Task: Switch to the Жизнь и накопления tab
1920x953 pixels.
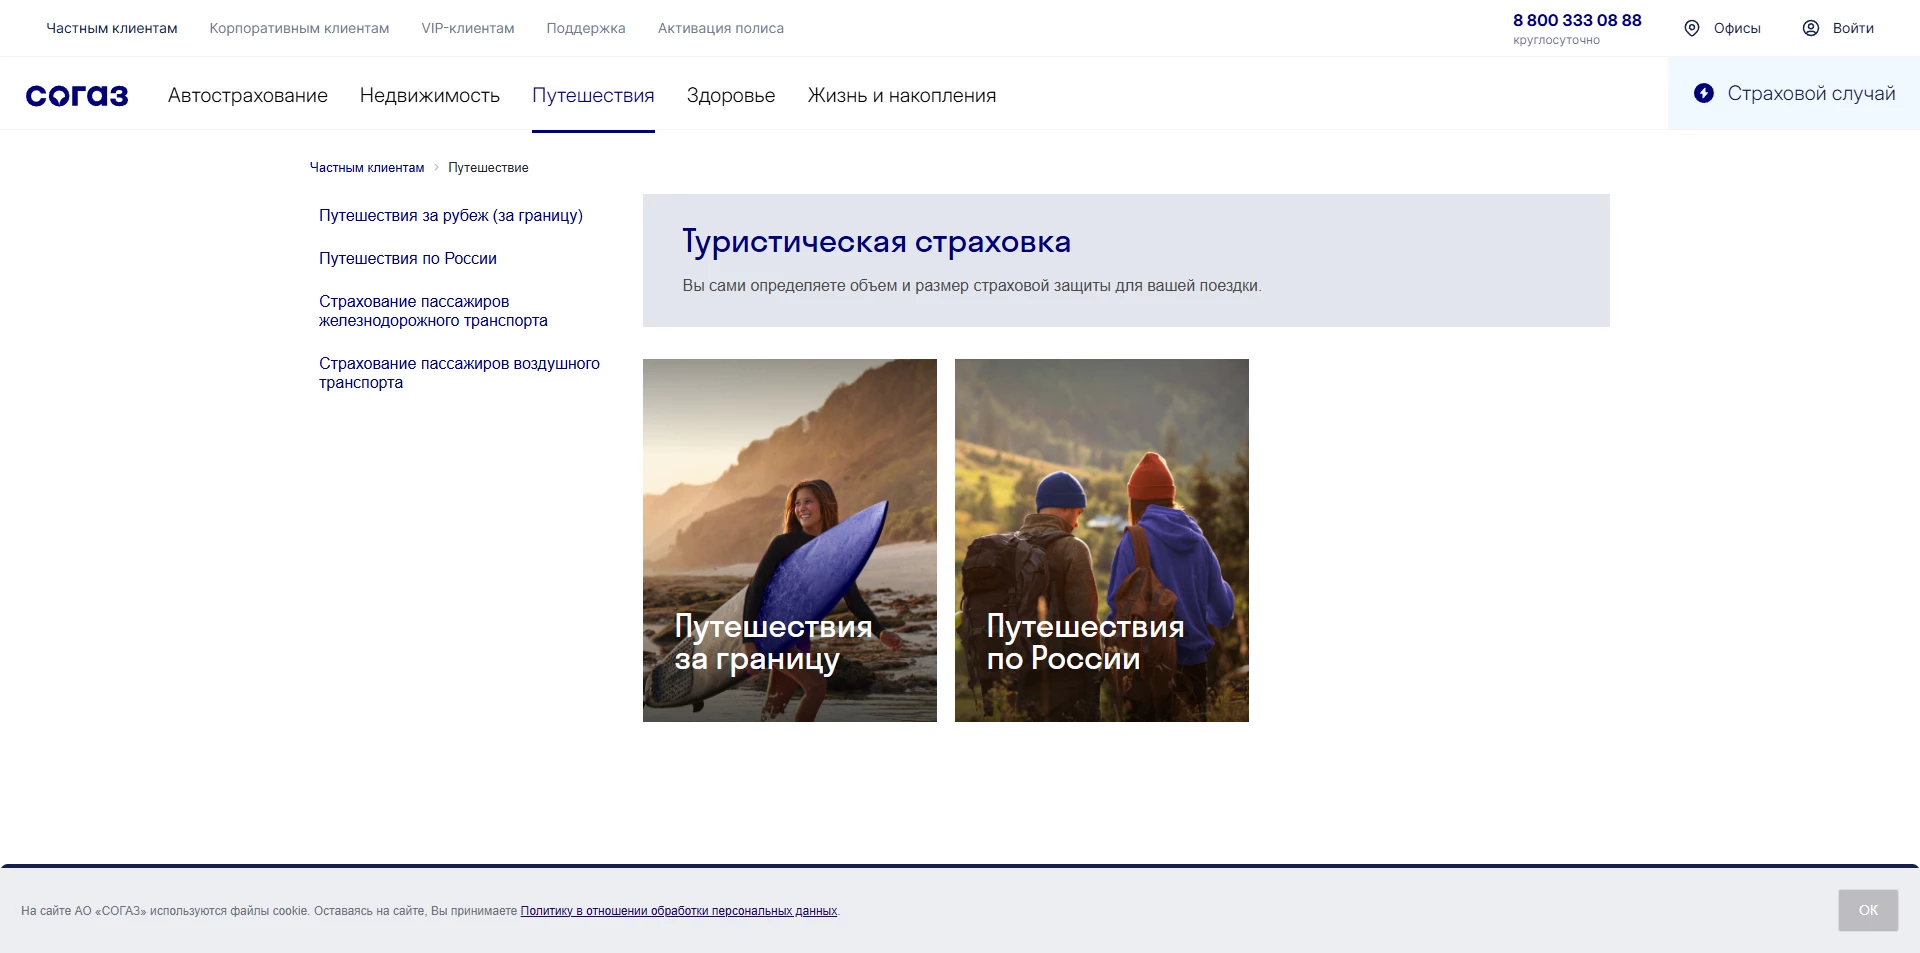Action: [x=902, y=95]
